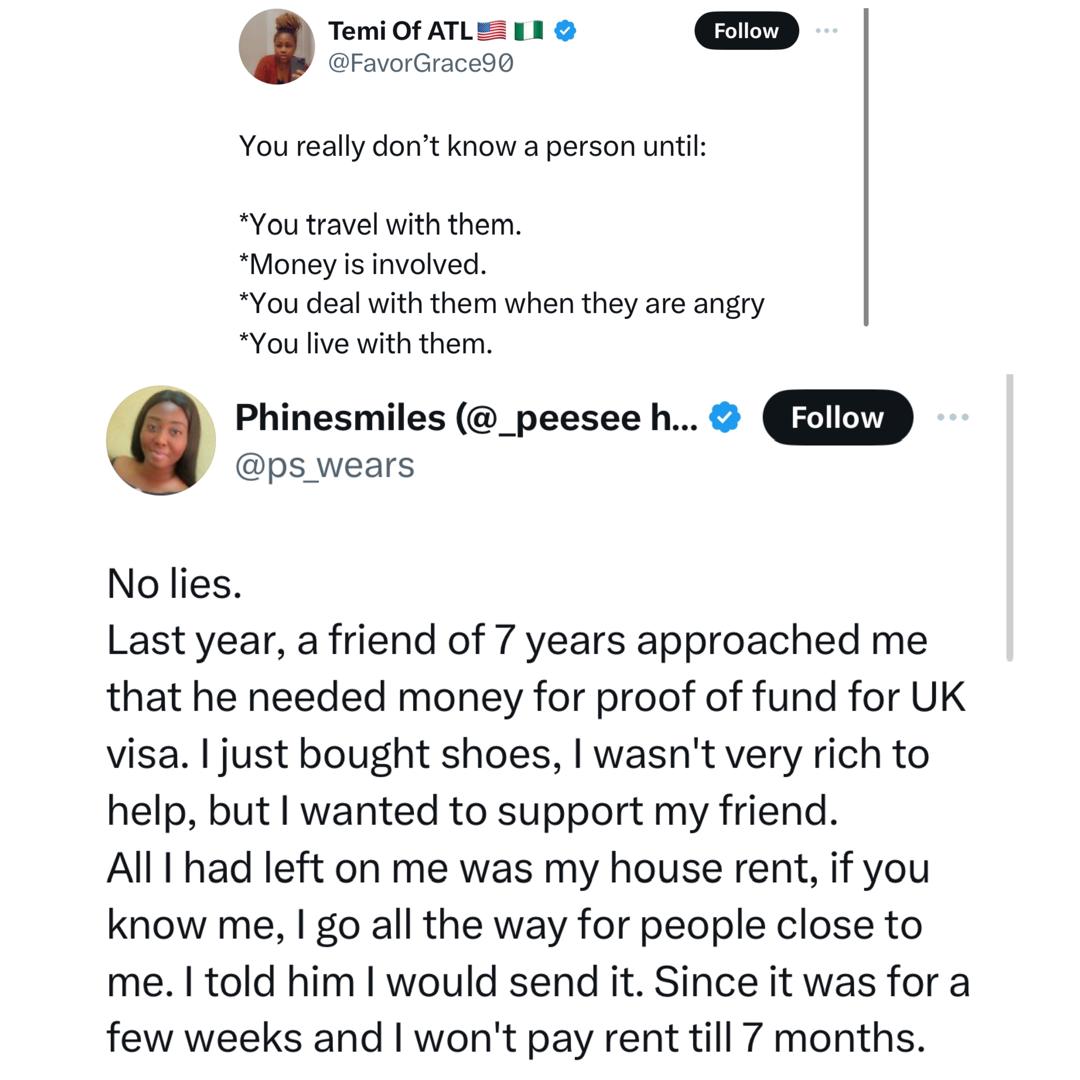Viewport: 1080px width, 1080px height.
Task: Click the US flag emoji beside Temi's name
Action: 492,31
